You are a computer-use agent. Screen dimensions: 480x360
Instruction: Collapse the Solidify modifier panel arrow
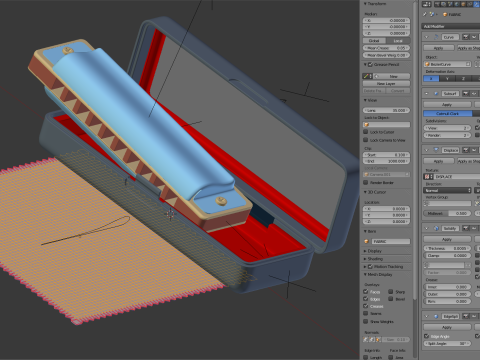coord(426,228)
